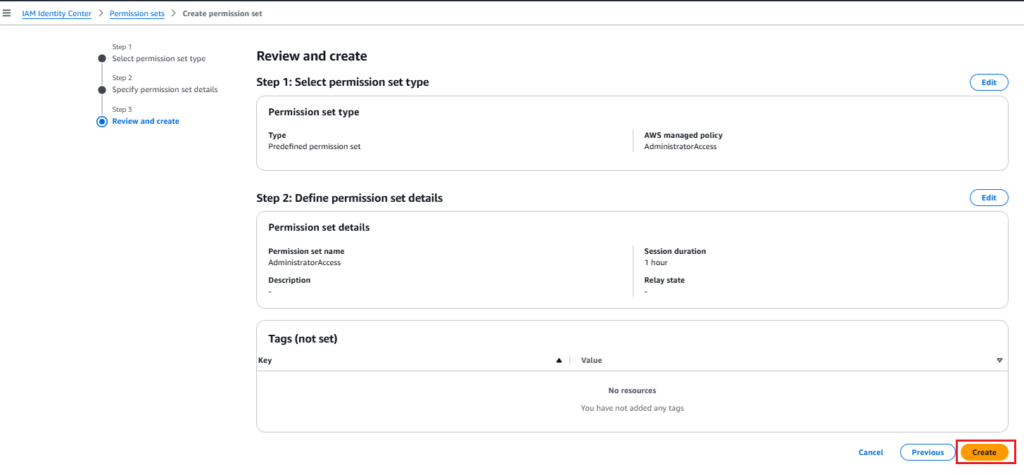Click 'Step 2: Define permission set details' heading
Viewport: 1024px width, 474px height.
(349, 198)
